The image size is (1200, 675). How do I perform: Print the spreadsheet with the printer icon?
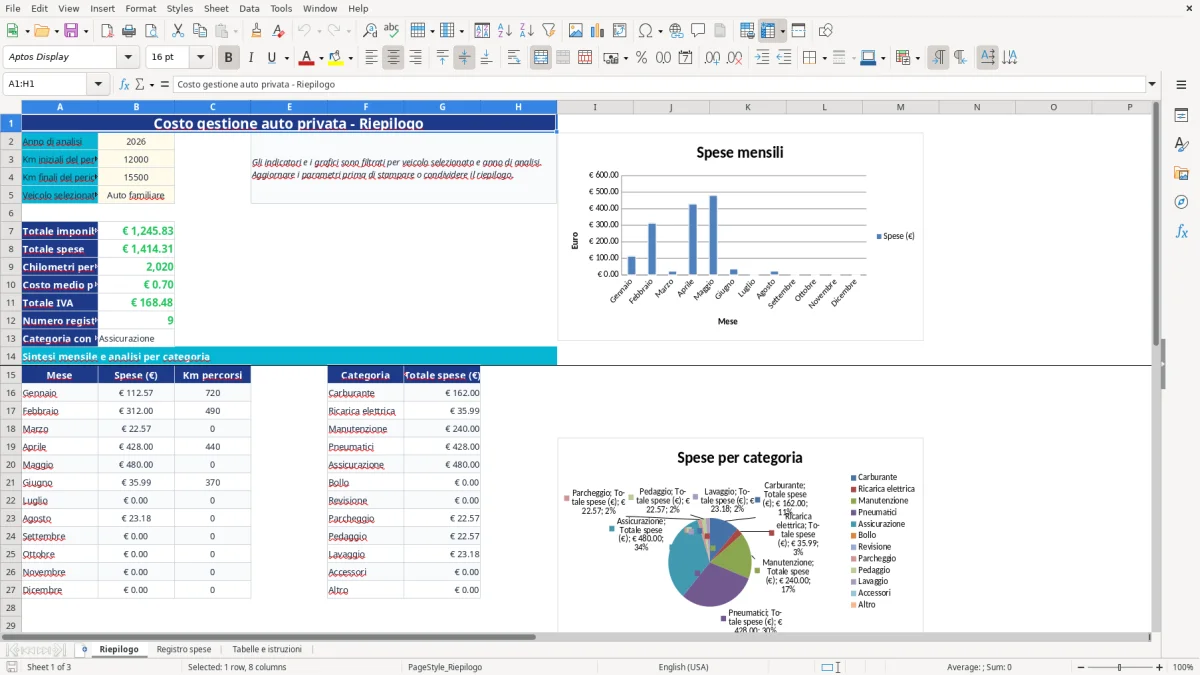(129, 31)
